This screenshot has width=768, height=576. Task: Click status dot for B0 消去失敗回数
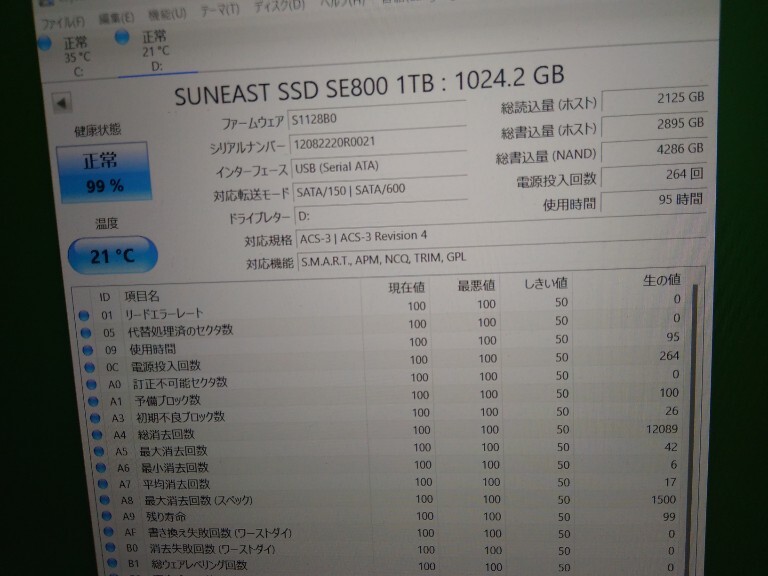111,548
